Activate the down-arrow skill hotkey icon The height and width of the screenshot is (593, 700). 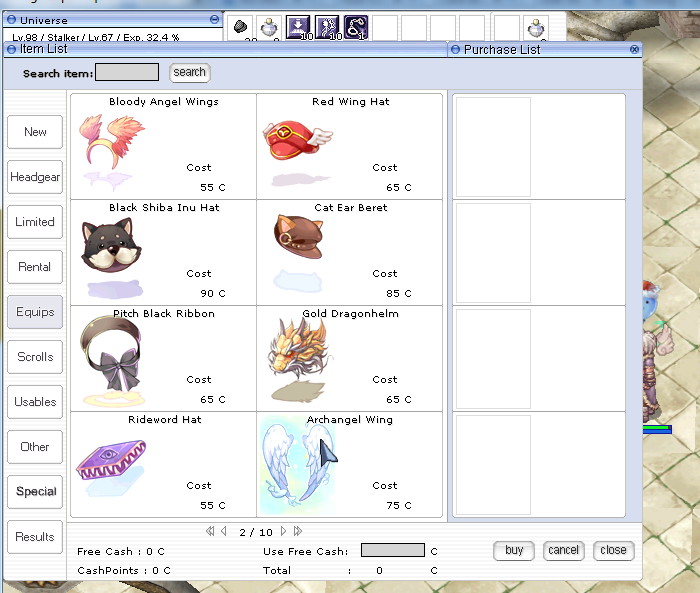tap(298, 27)
